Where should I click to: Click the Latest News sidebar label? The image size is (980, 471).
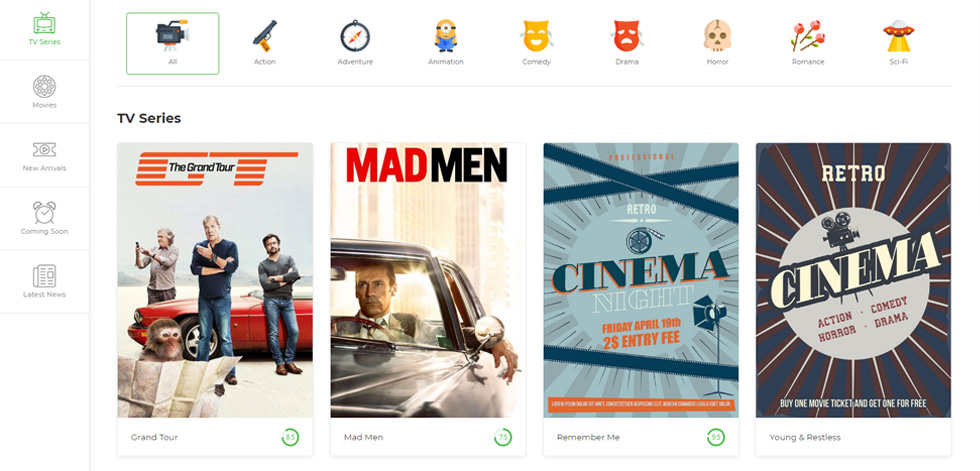44,295
